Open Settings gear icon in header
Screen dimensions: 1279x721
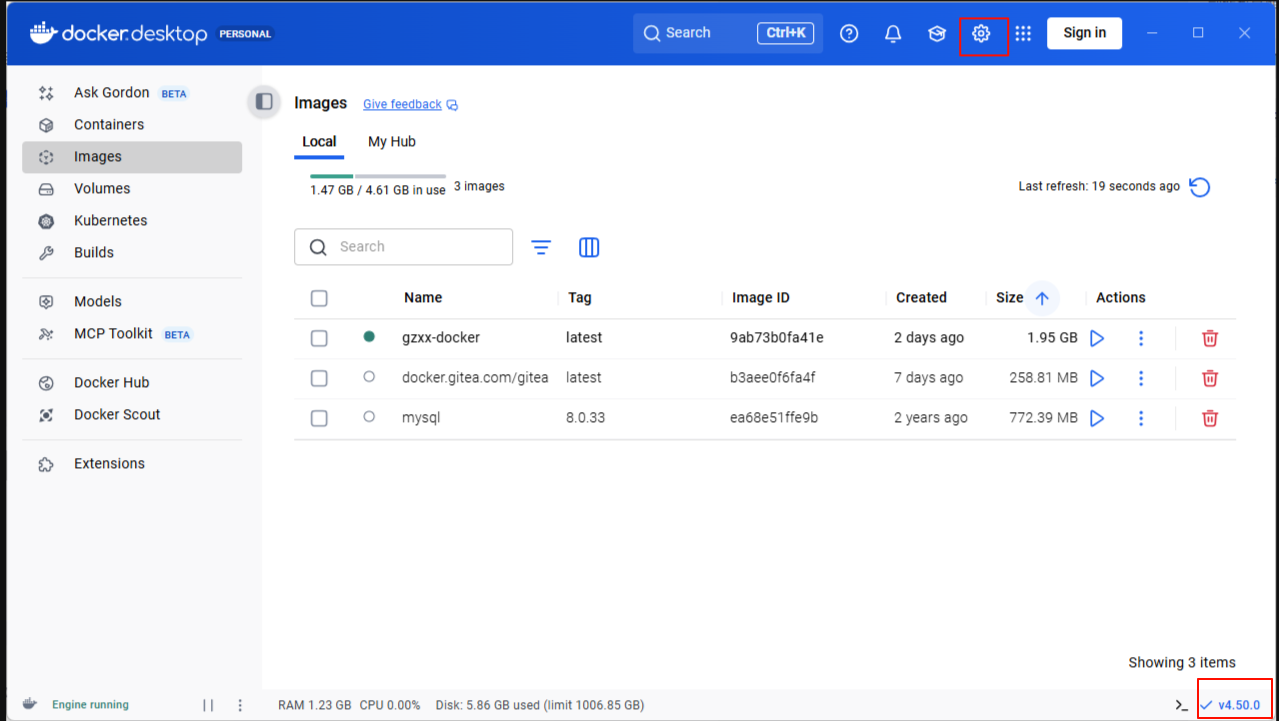coord(981,34)
